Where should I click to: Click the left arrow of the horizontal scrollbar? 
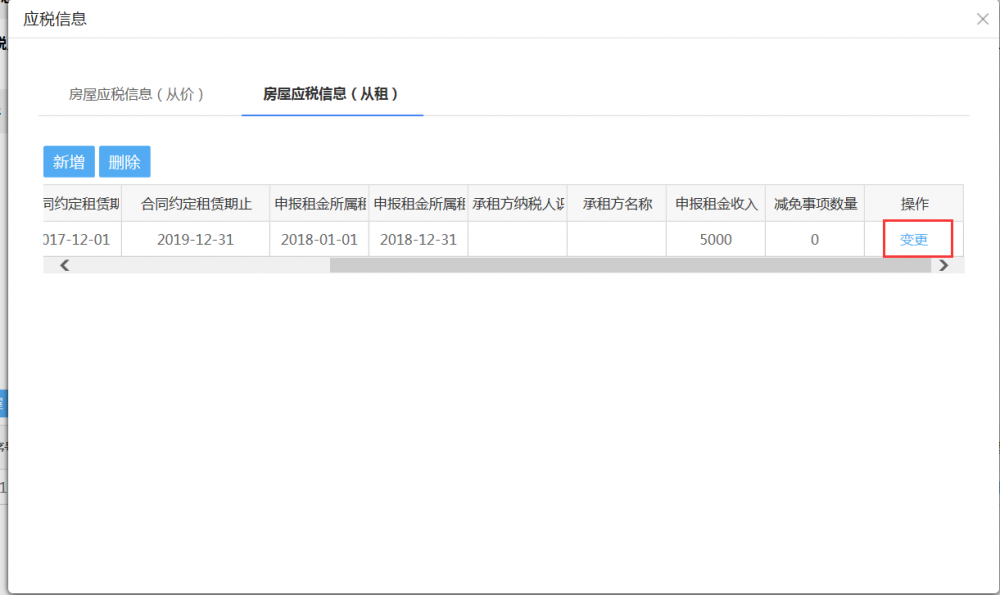pos(64,264)
